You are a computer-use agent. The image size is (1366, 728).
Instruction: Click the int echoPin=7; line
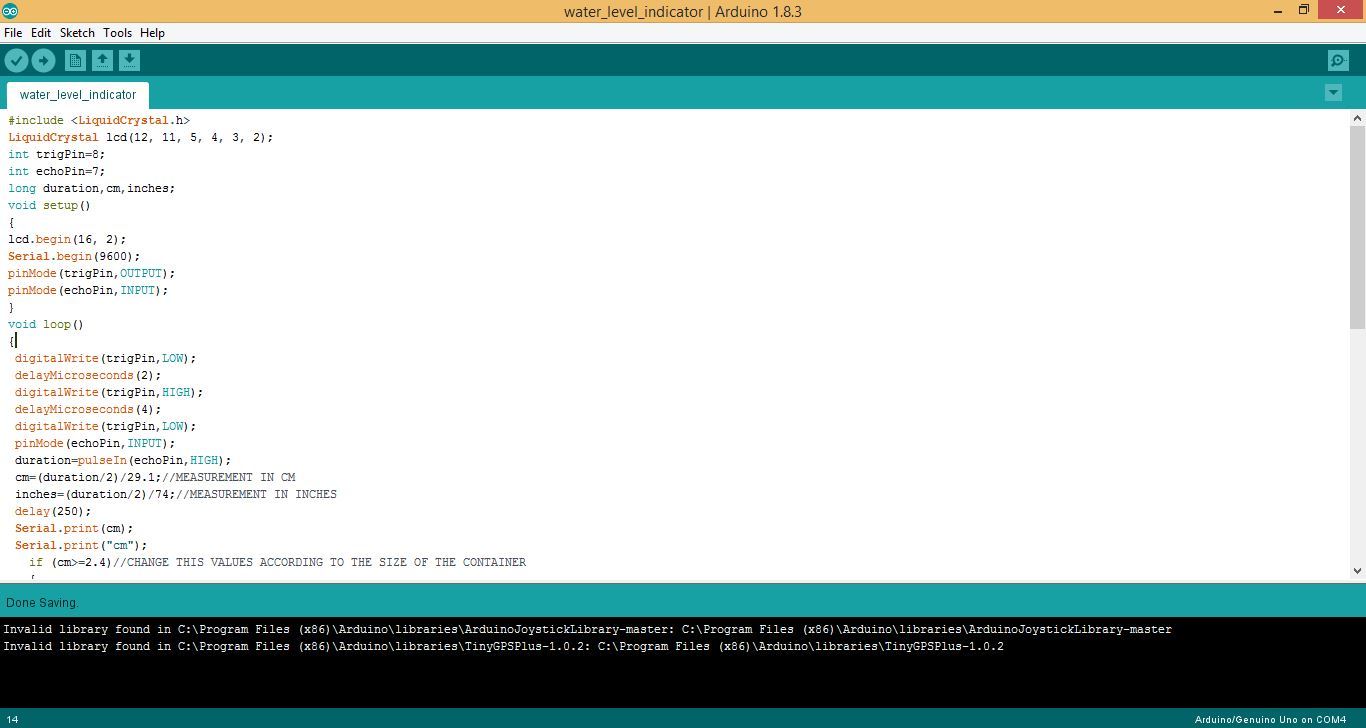click(56, 171)
